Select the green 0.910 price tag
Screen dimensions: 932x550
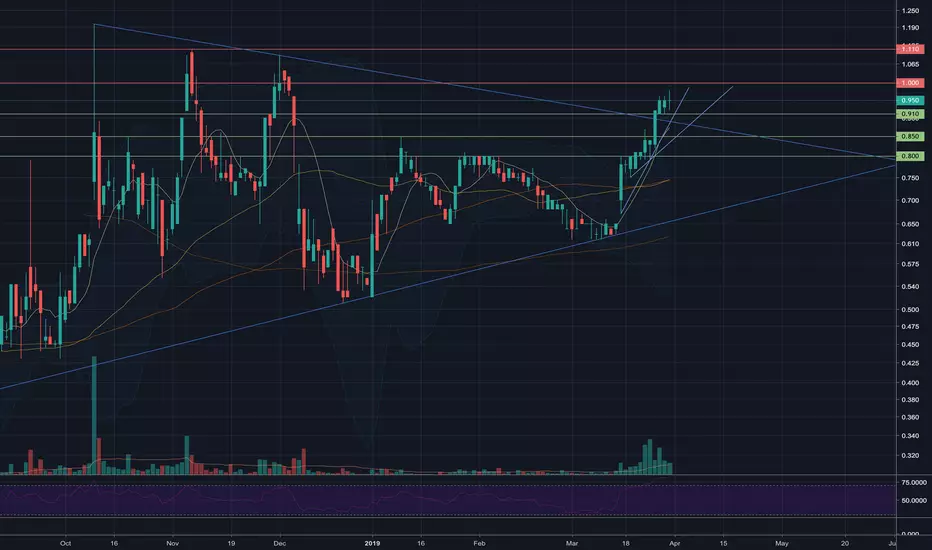click(x=910, y=114)
